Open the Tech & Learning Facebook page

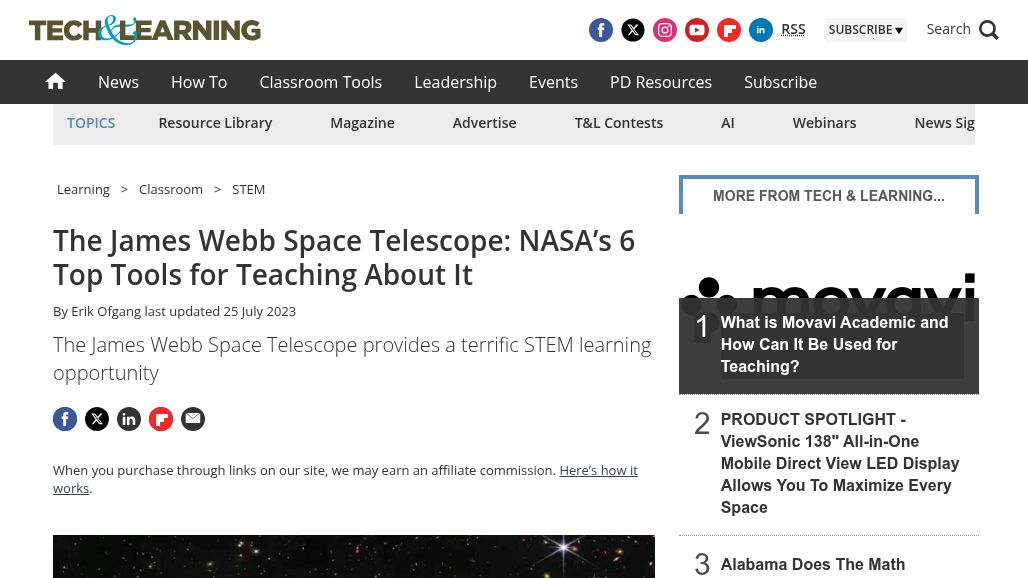(x=601, y=30)
